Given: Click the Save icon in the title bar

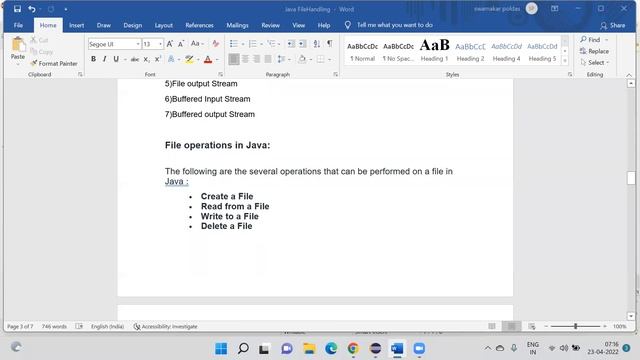Looking at the screenshot, I should [x=17, y=9].
